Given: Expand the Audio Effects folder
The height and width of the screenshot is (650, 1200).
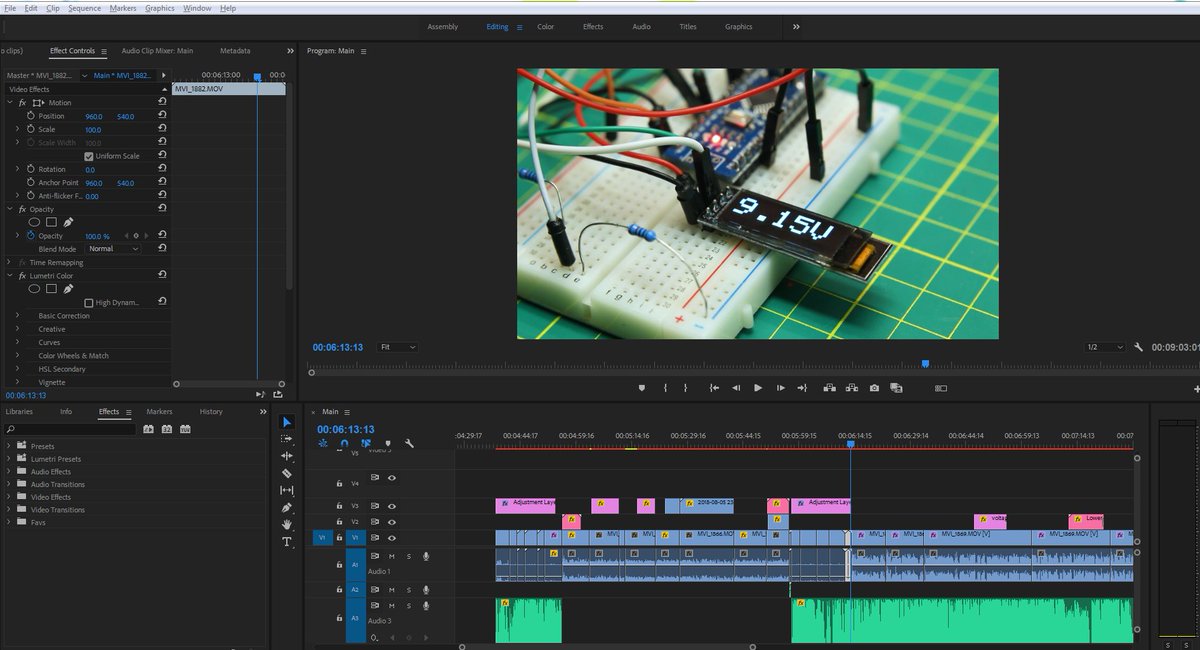Looking at the screenshot, I should pyautogui.click(x=10, y=472).
